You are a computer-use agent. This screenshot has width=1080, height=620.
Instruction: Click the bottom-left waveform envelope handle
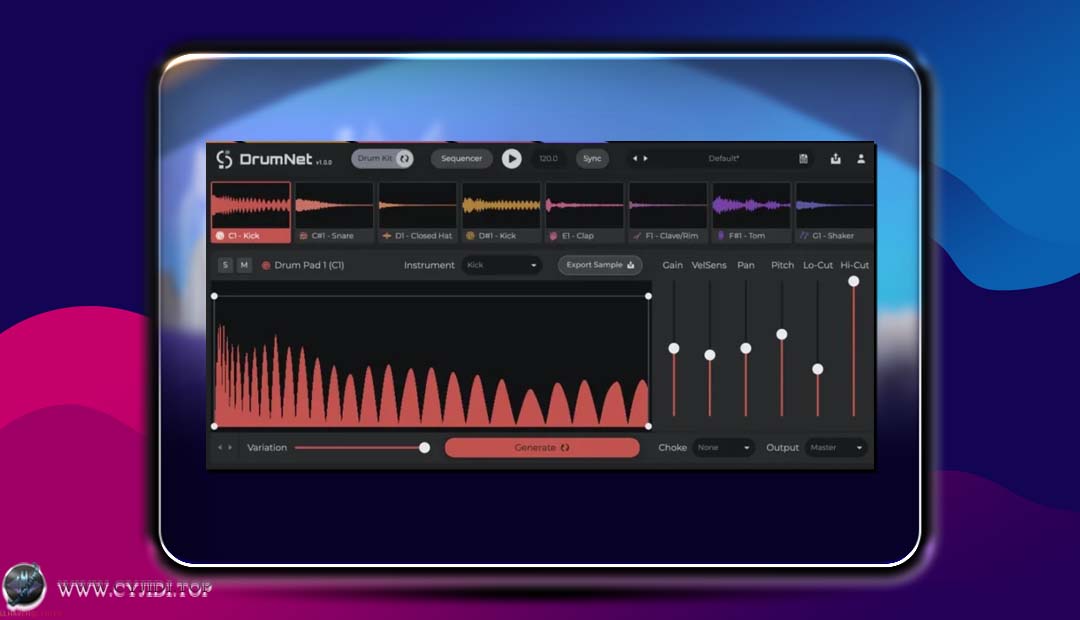(x=214, y=426)
